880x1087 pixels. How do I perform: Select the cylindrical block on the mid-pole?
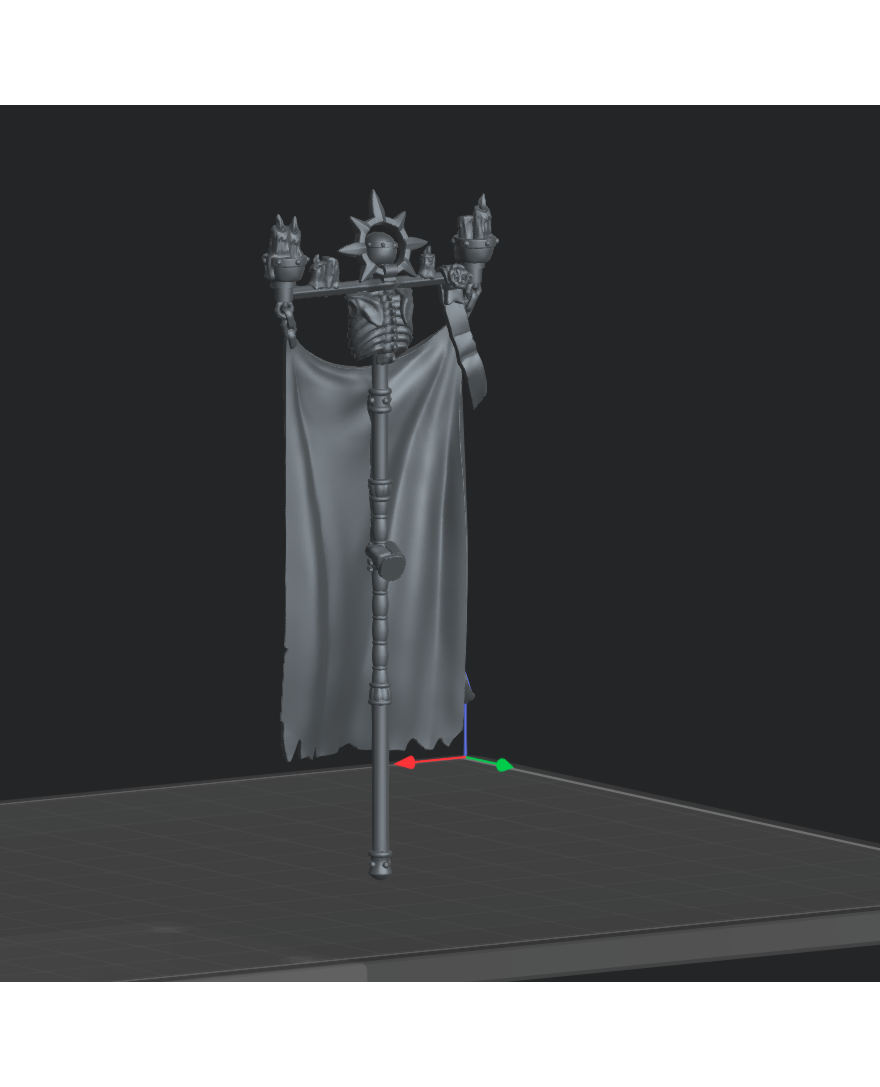click(386, 561)
